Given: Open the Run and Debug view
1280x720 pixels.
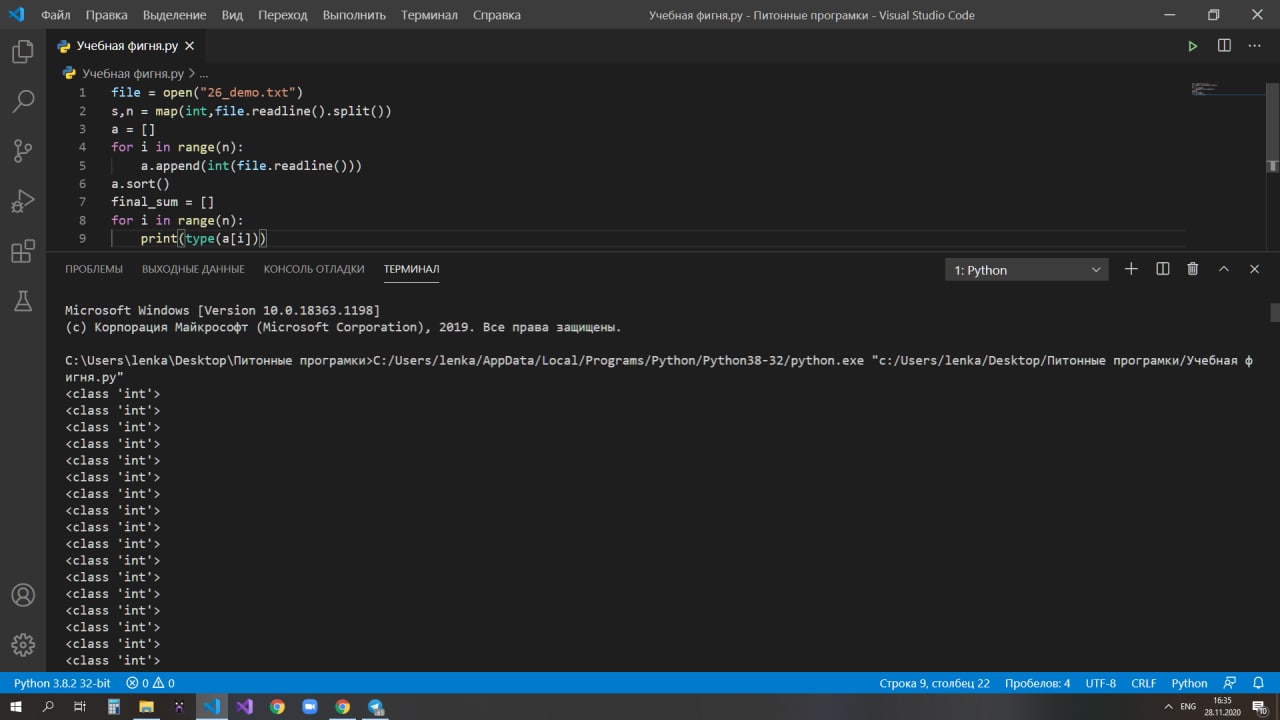Looking at the screenshot, I should pyautogui.click(x=22, y=201).
